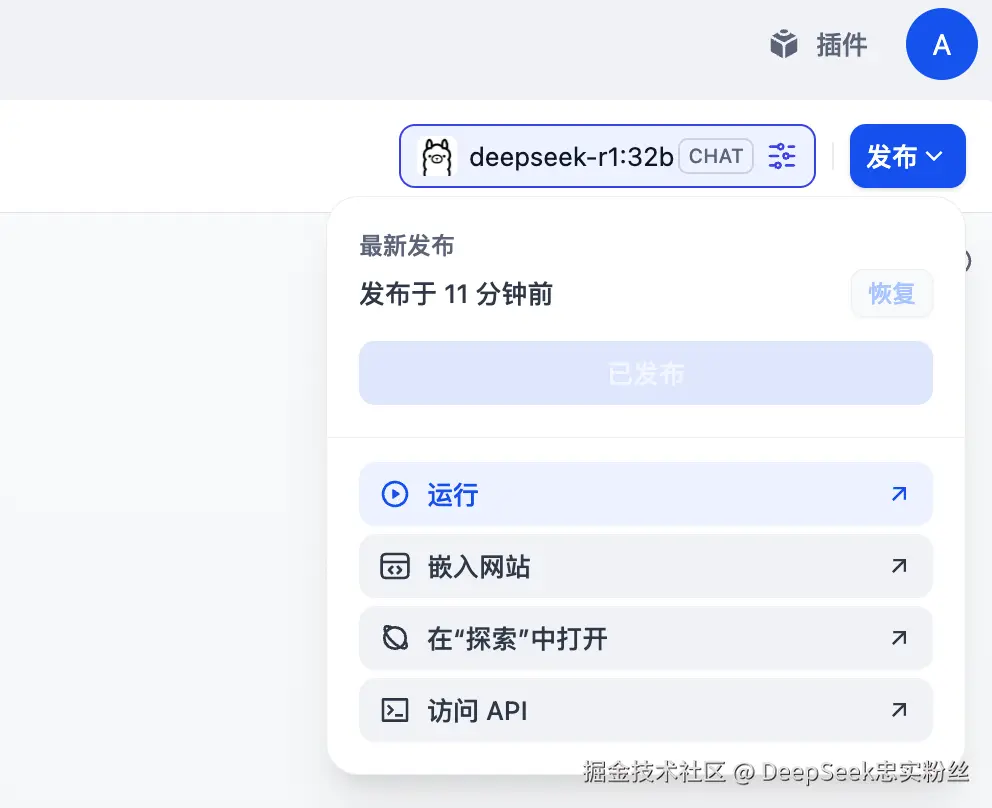The width and height of the screenshot is (992, 808).
Task: Click the 发布于 11 分钟前 text
Action: tap(456, 294)
